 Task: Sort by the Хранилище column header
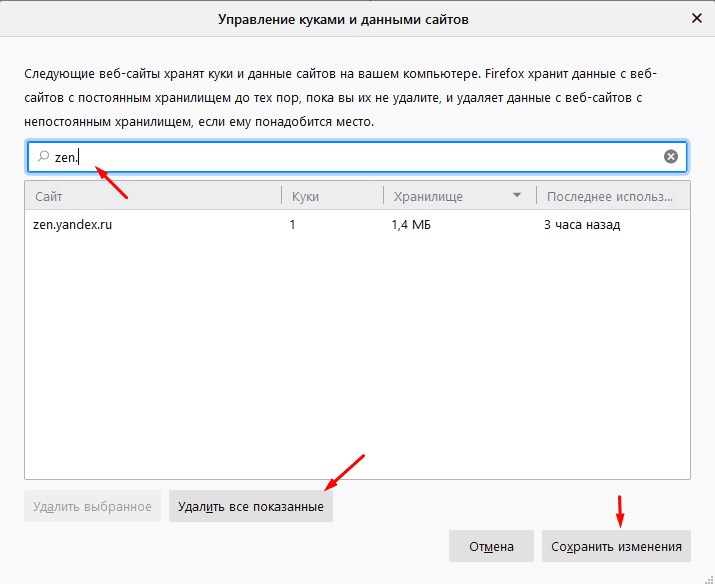[x=460, y=196]
